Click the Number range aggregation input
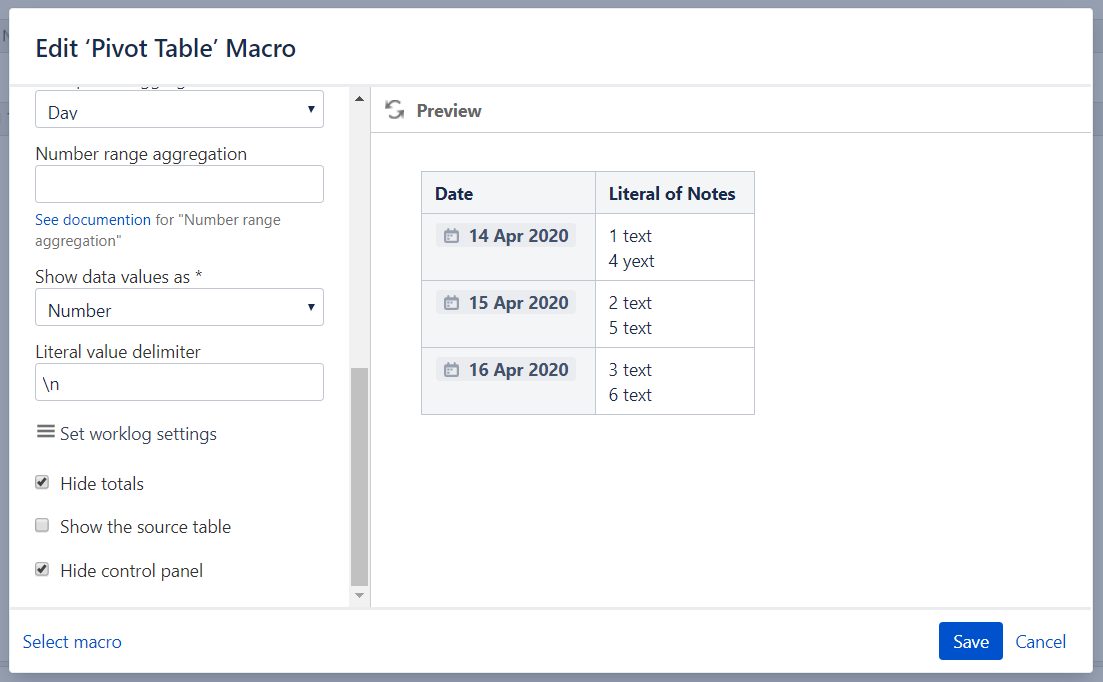The height and width of the screenshot is (682, 1103). [x=179, y=184]
